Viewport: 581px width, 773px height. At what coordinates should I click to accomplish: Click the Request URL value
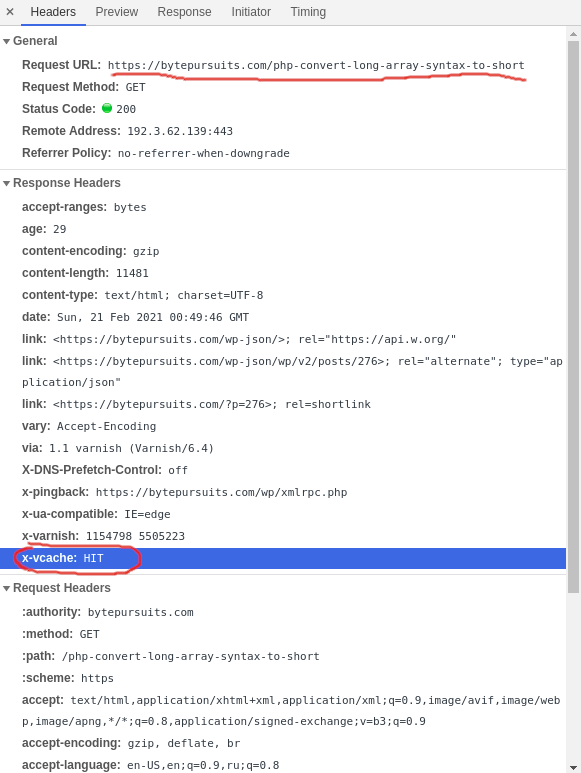316,66
